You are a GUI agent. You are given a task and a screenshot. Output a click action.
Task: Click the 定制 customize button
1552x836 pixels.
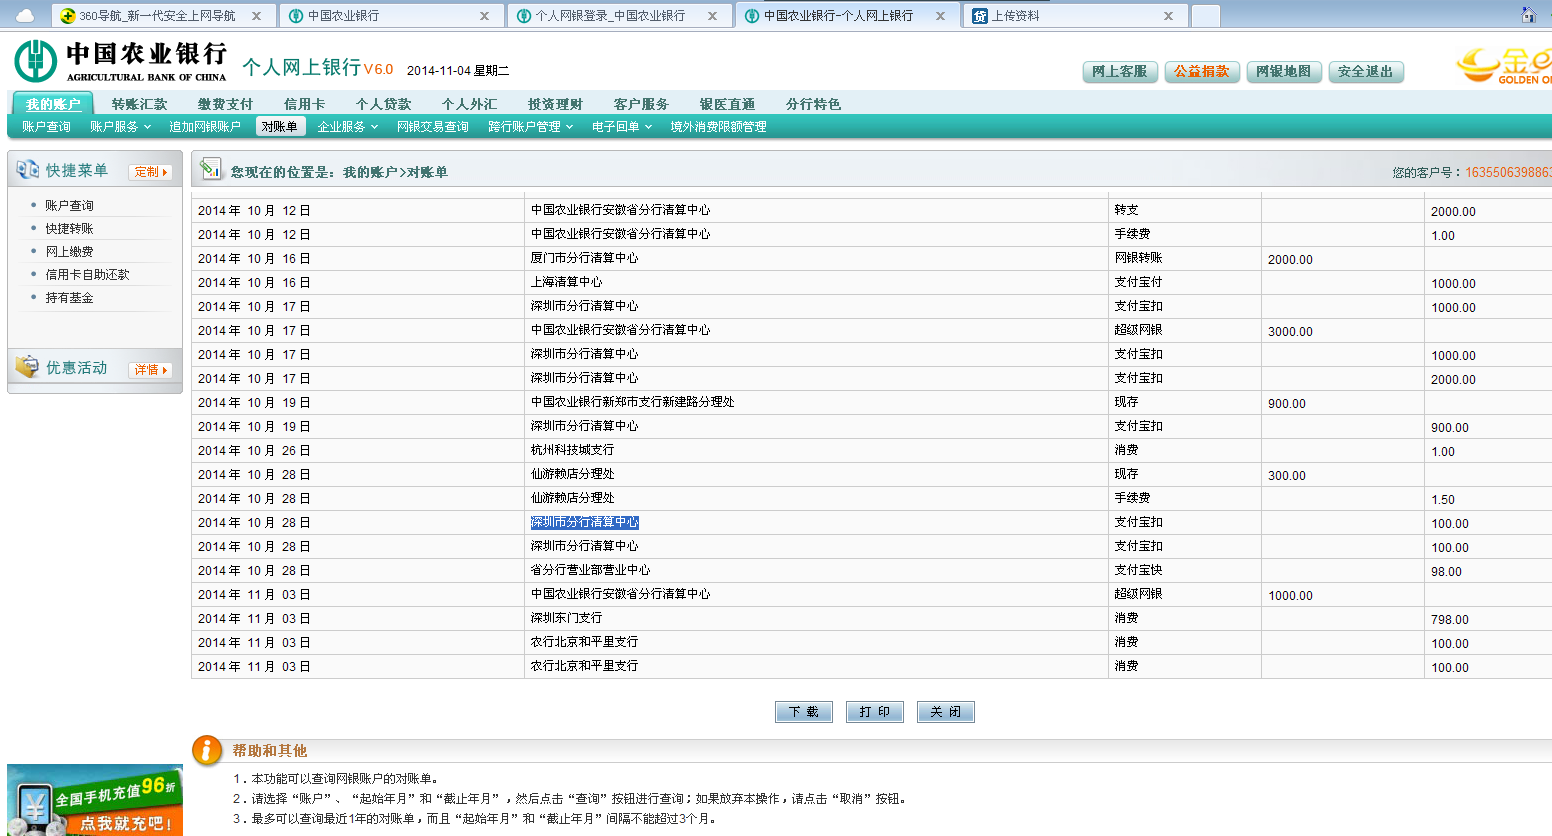tap(150, 172)
